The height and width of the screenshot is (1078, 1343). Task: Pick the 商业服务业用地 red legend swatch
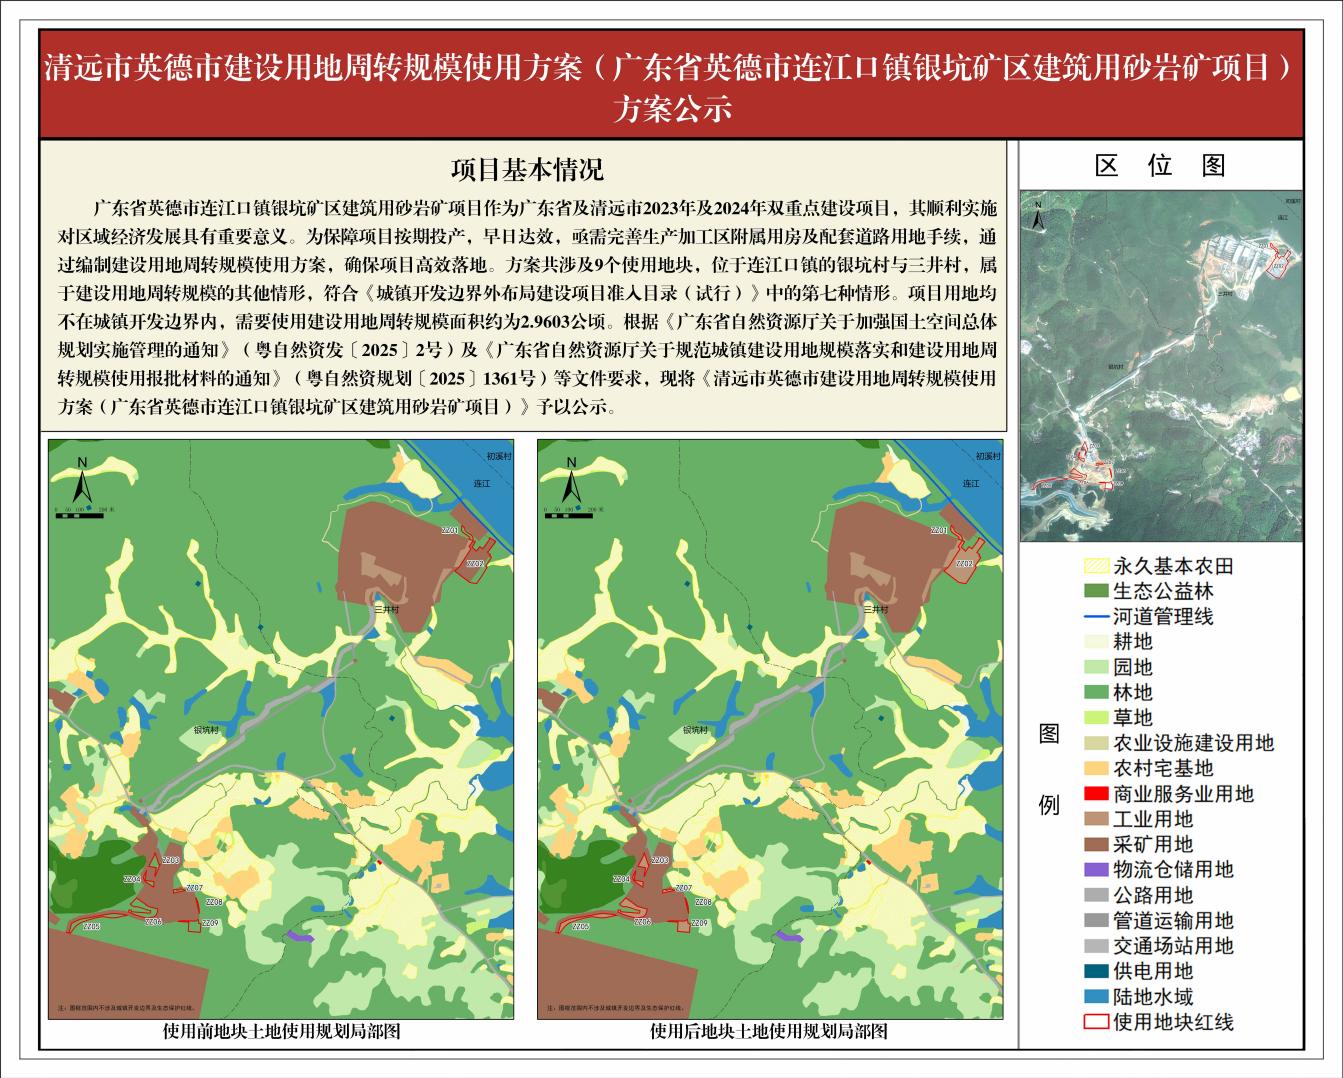(x=1097, y=794)
